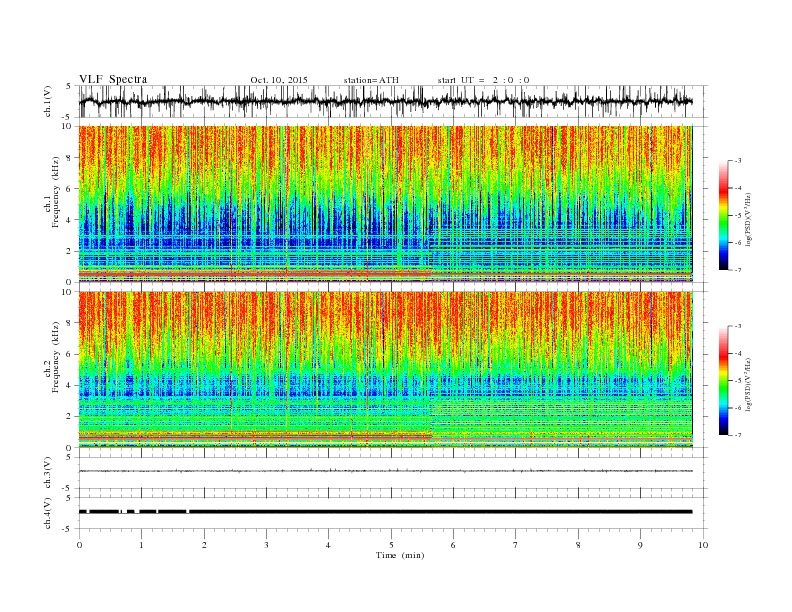
Task: Click the 'VLF Spectra' title text
Action: point(113,79)
